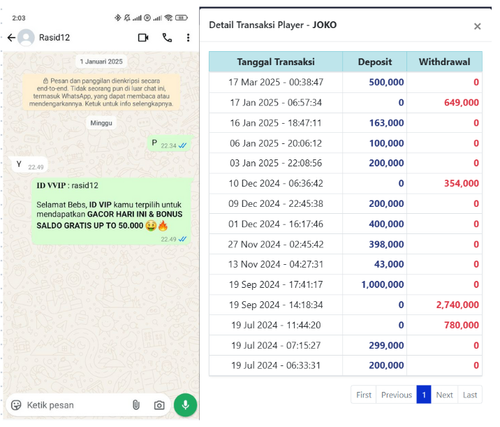Image resolution: width=500 pixels, height=427 pixels.
Task: Start a voice call with Rasid12
Action: click(x=167, y=38)
